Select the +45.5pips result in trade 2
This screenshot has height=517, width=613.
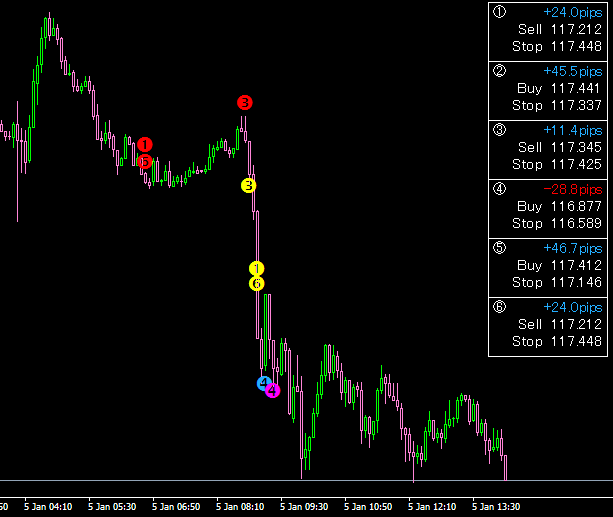573,72
